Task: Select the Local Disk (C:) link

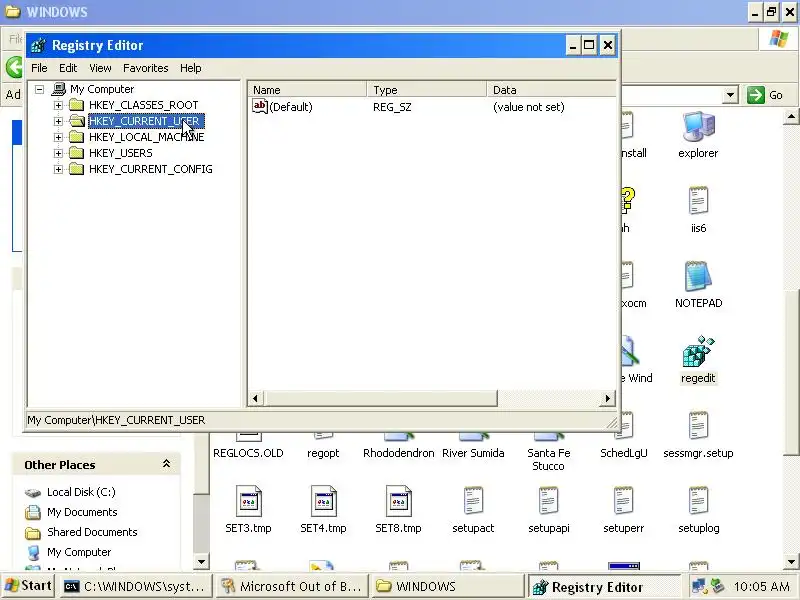Action: coord(81,492)
